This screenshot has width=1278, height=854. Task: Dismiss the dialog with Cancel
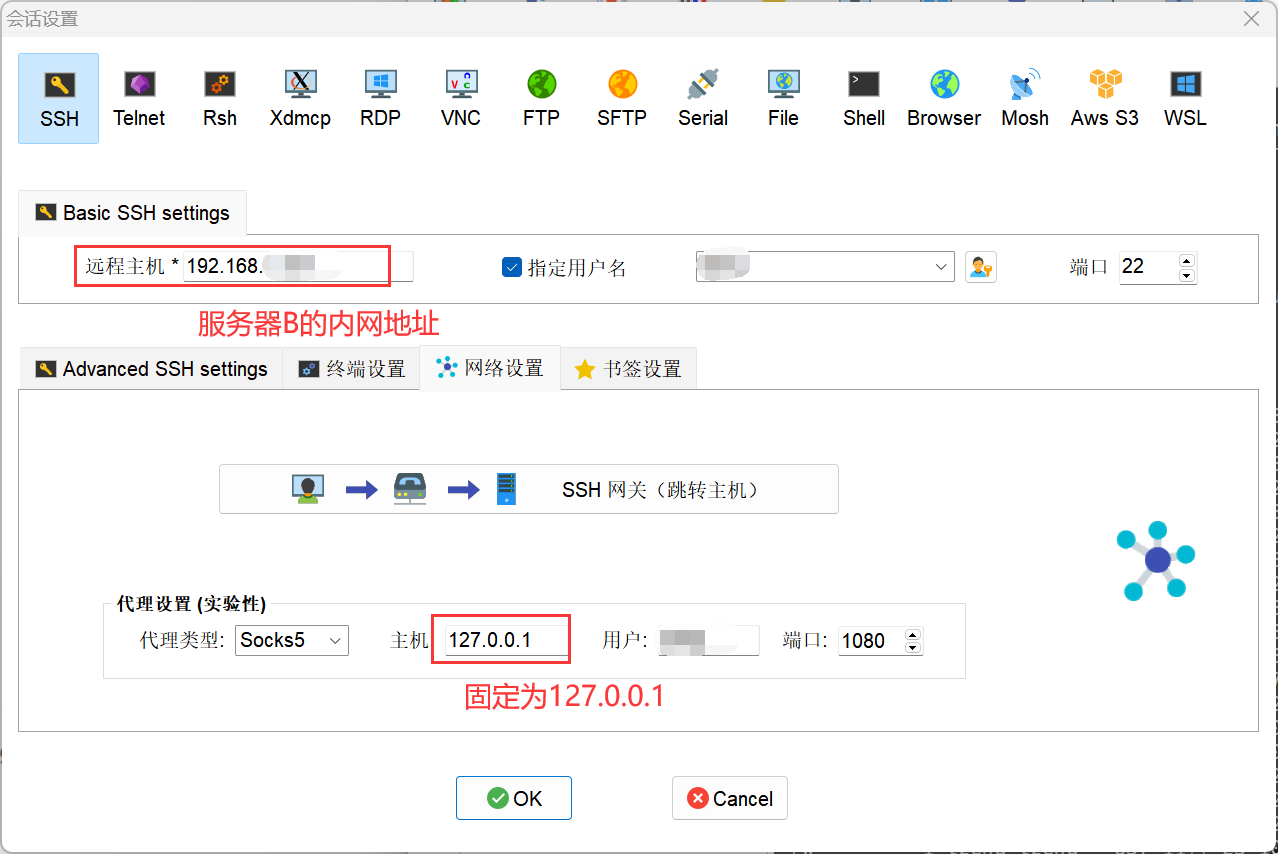tap(729, 797)
